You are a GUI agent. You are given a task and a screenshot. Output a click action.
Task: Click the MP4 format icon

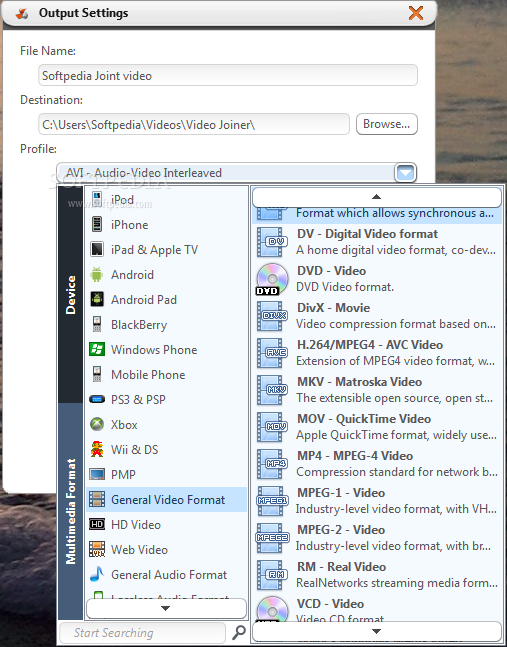(x=272, y=464)
